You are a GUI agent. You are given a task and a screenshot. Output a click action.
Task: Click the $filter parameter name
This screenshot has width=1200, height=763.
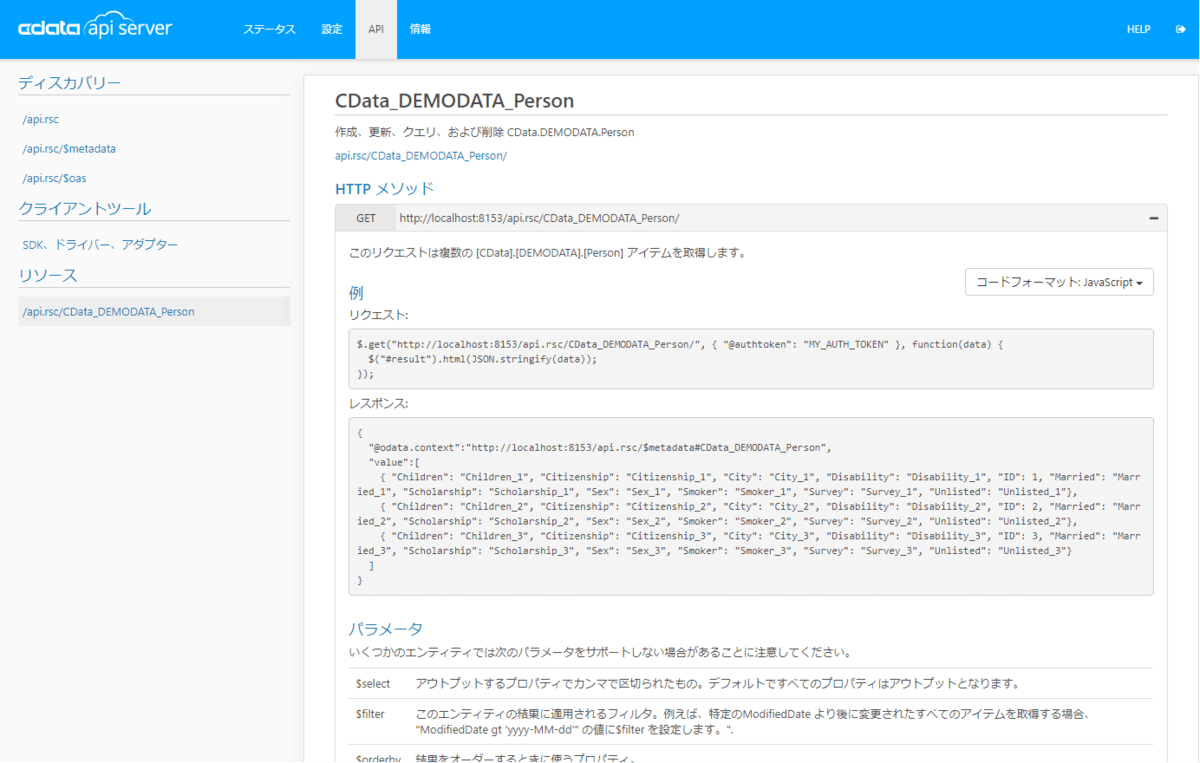pyautogui.click(x=370, y=714)
